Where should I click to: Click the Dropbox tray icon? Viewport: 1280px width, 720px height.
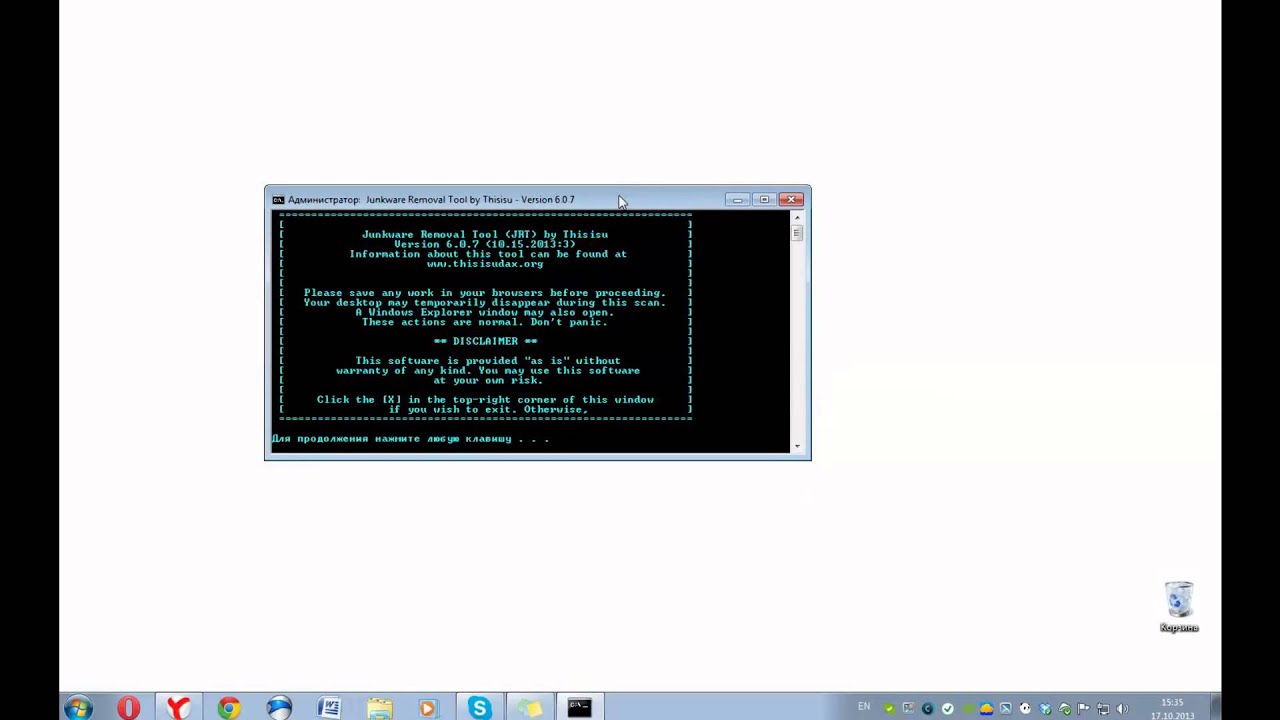click(1045, 709)
